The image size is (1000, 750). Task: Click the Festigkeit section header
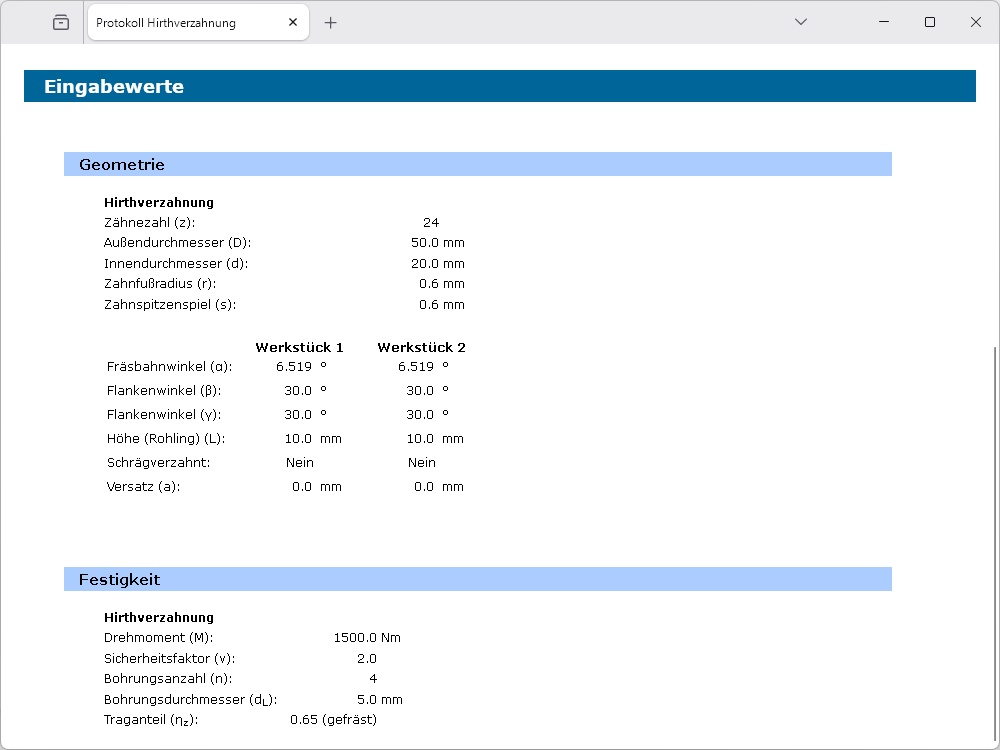tap(477, 579)
